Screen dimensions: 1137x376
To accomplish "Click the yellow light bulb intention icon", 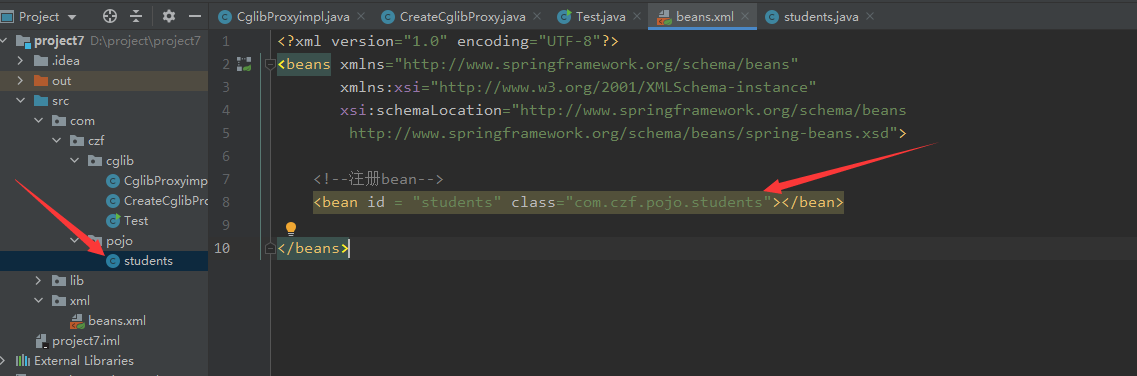I will (291, 229).
